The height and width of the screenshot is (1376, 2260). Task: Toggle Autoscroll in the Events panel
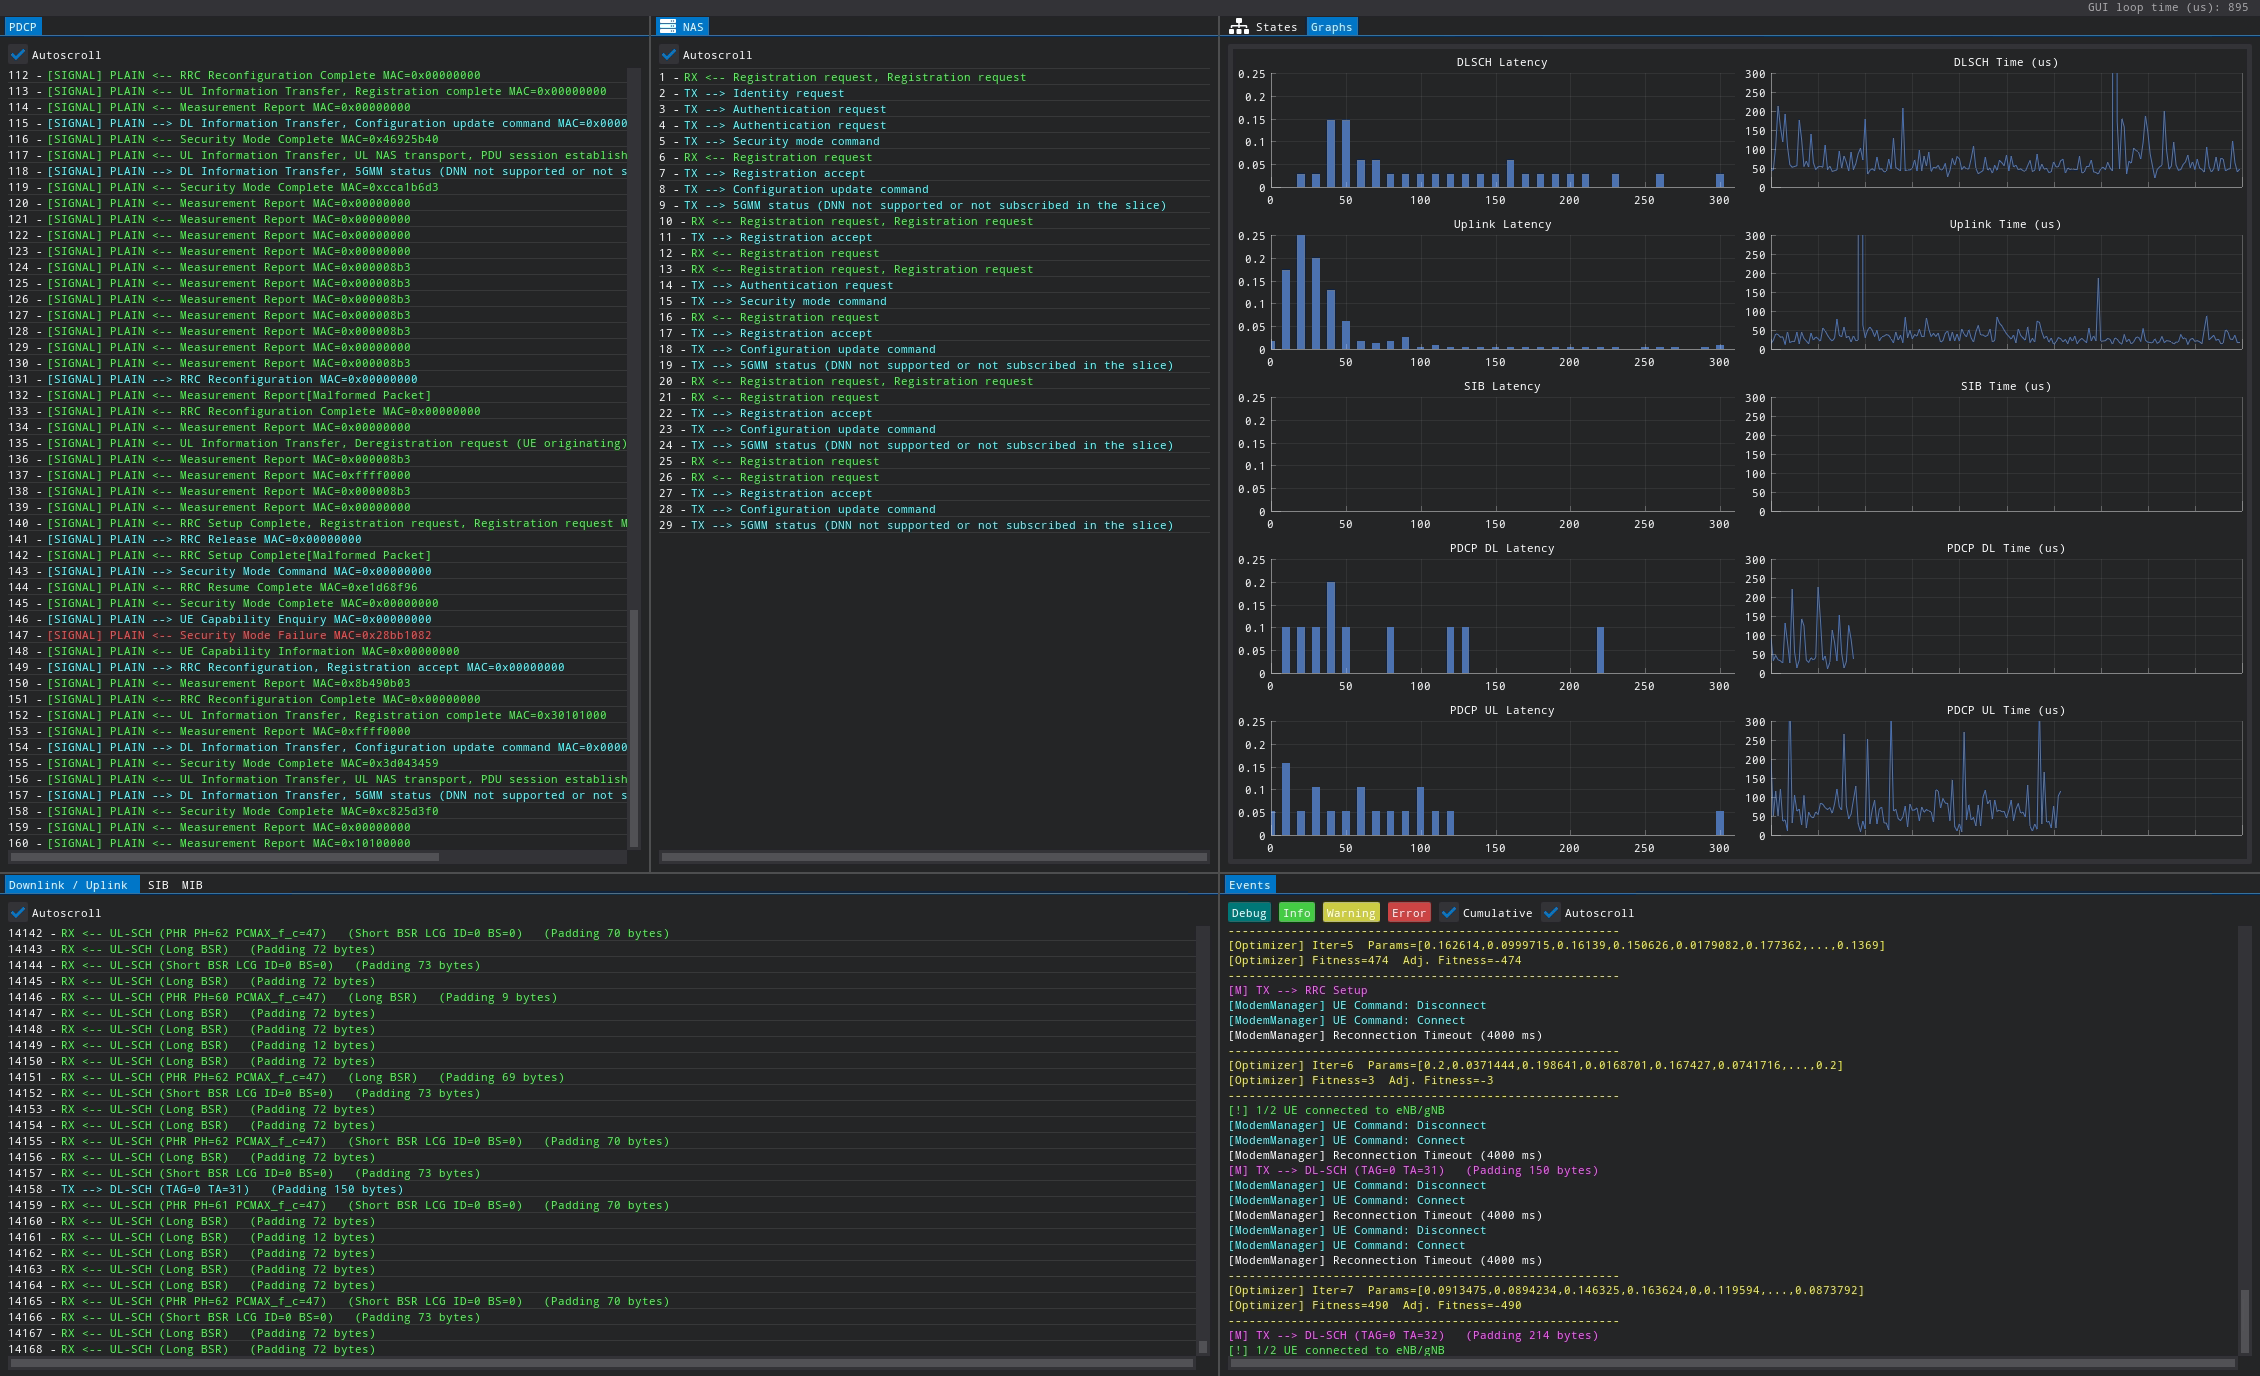1551,913
